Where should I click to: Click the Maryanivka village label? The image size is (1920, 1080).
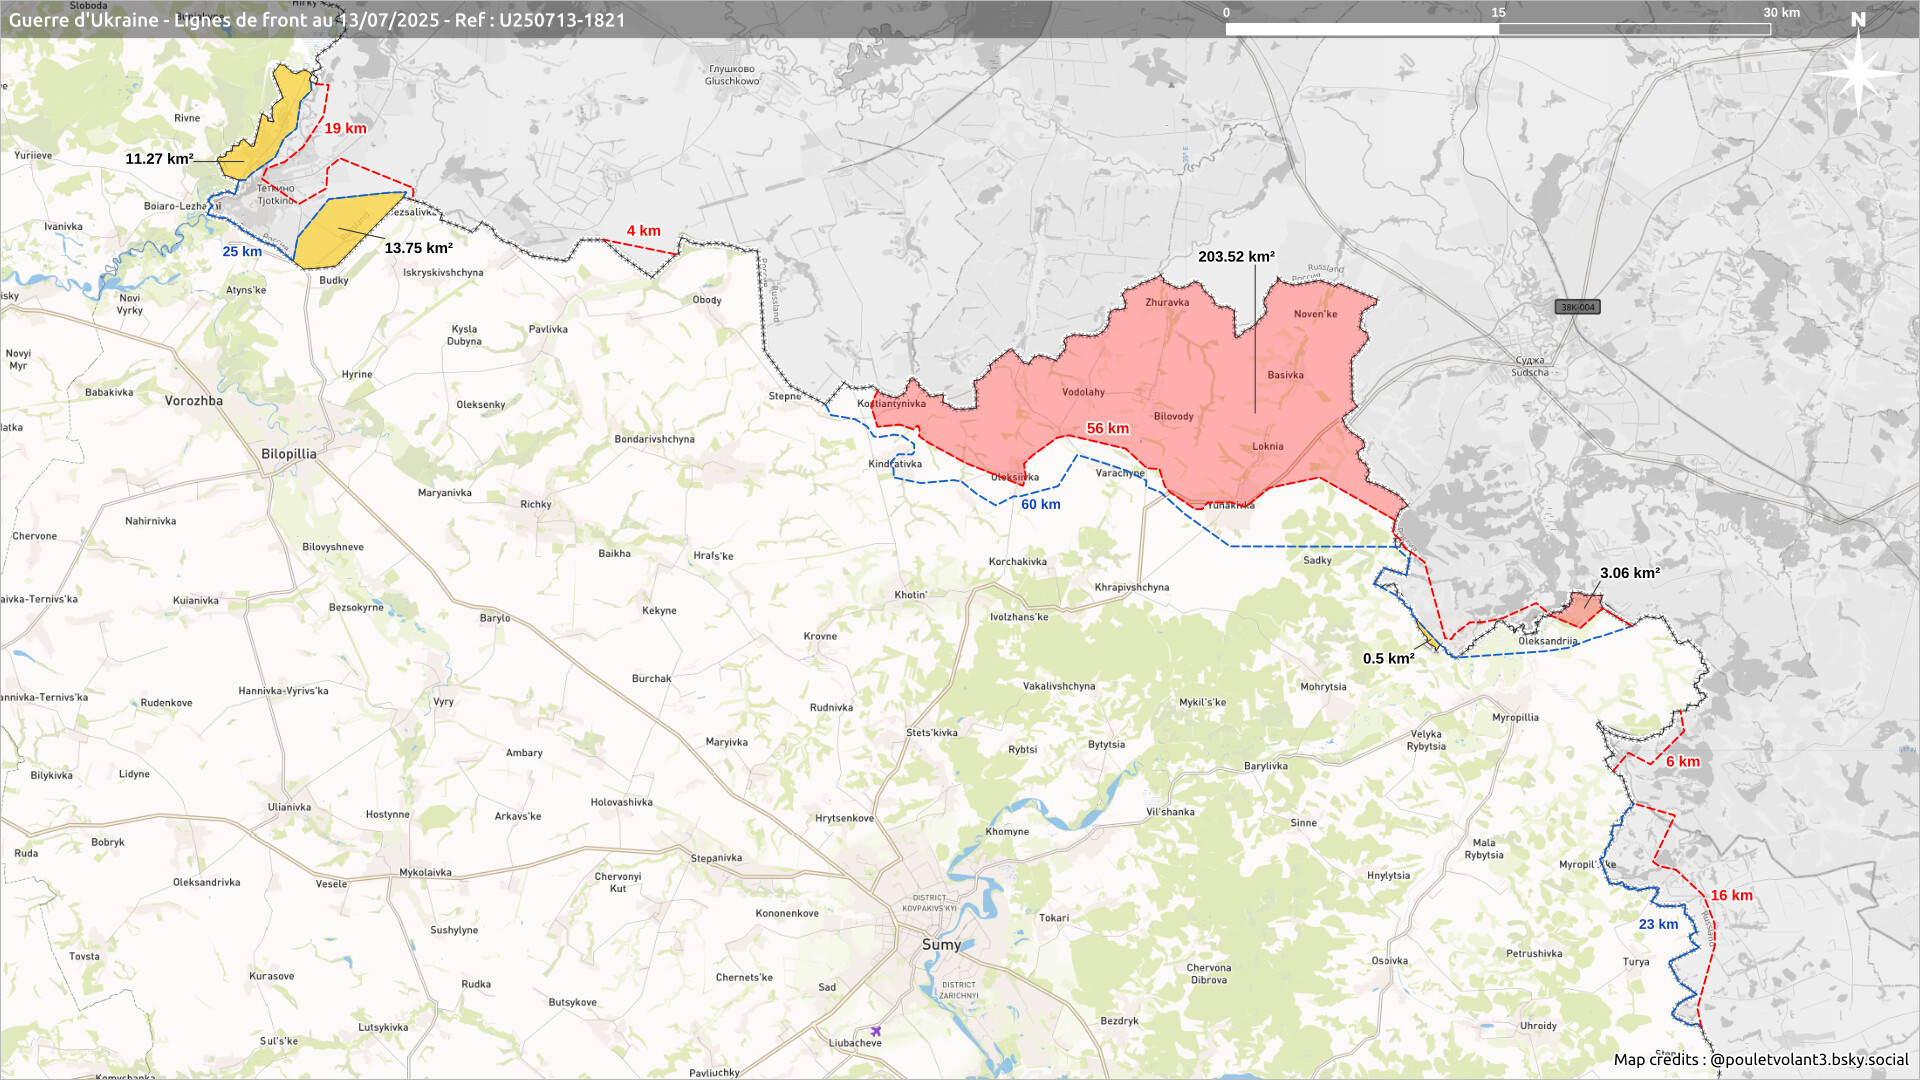click(445, 493)
